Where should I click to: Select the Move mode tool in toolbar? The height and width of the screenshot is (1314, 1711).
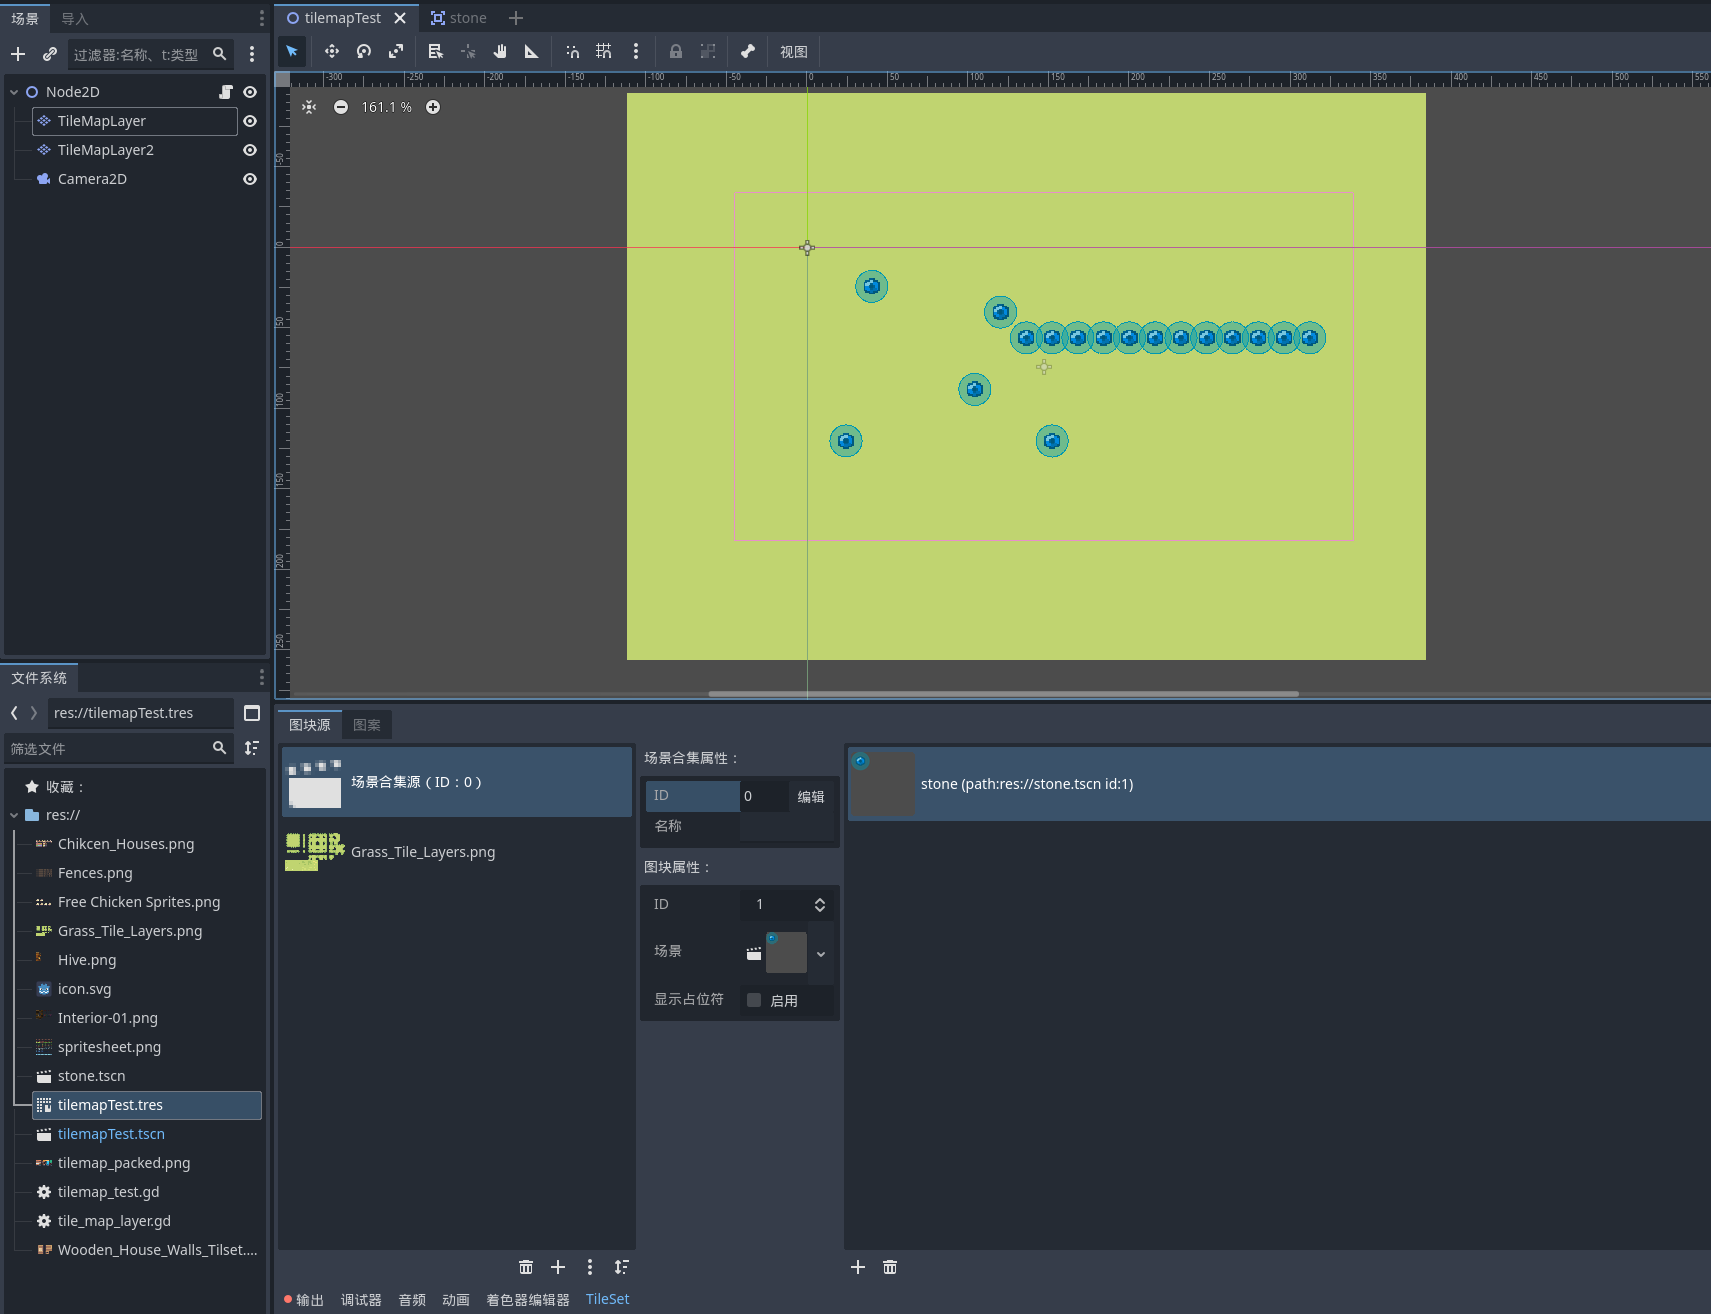pos(332,51)
